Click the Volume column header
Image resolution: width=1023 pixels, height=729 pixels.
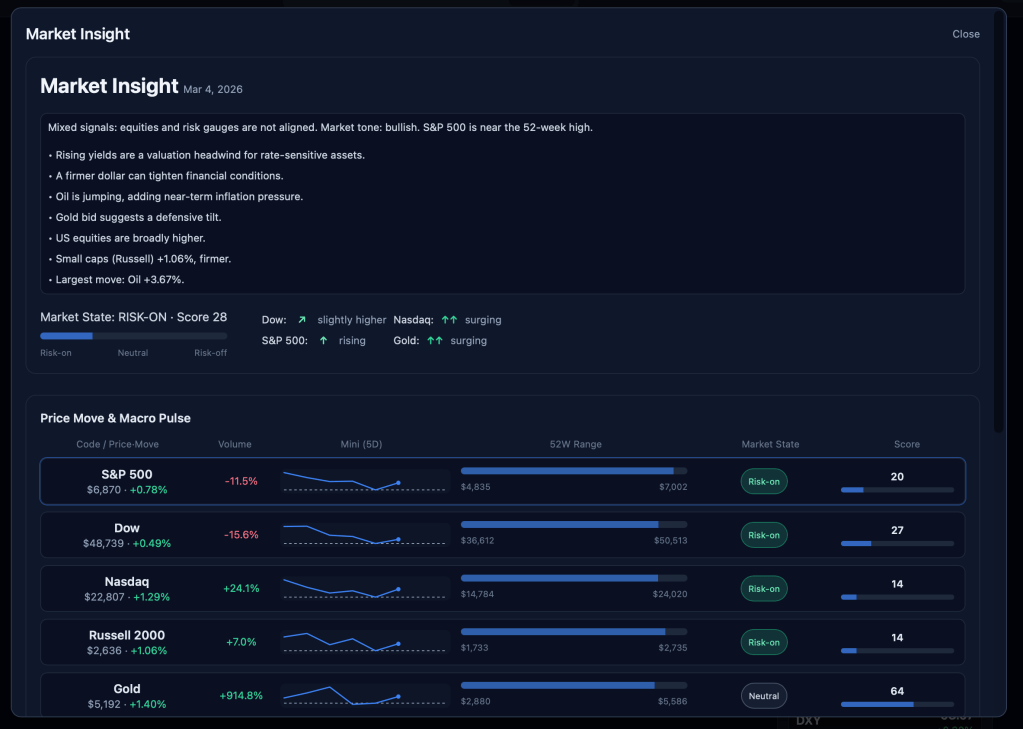tap(235, 444)
